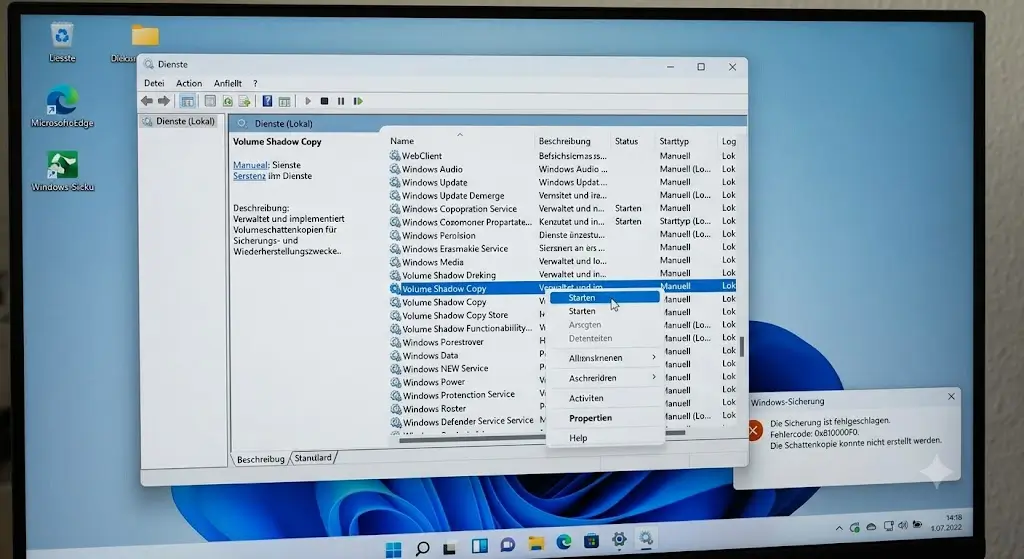Switch to the Standlard tab

coord(313,458)
